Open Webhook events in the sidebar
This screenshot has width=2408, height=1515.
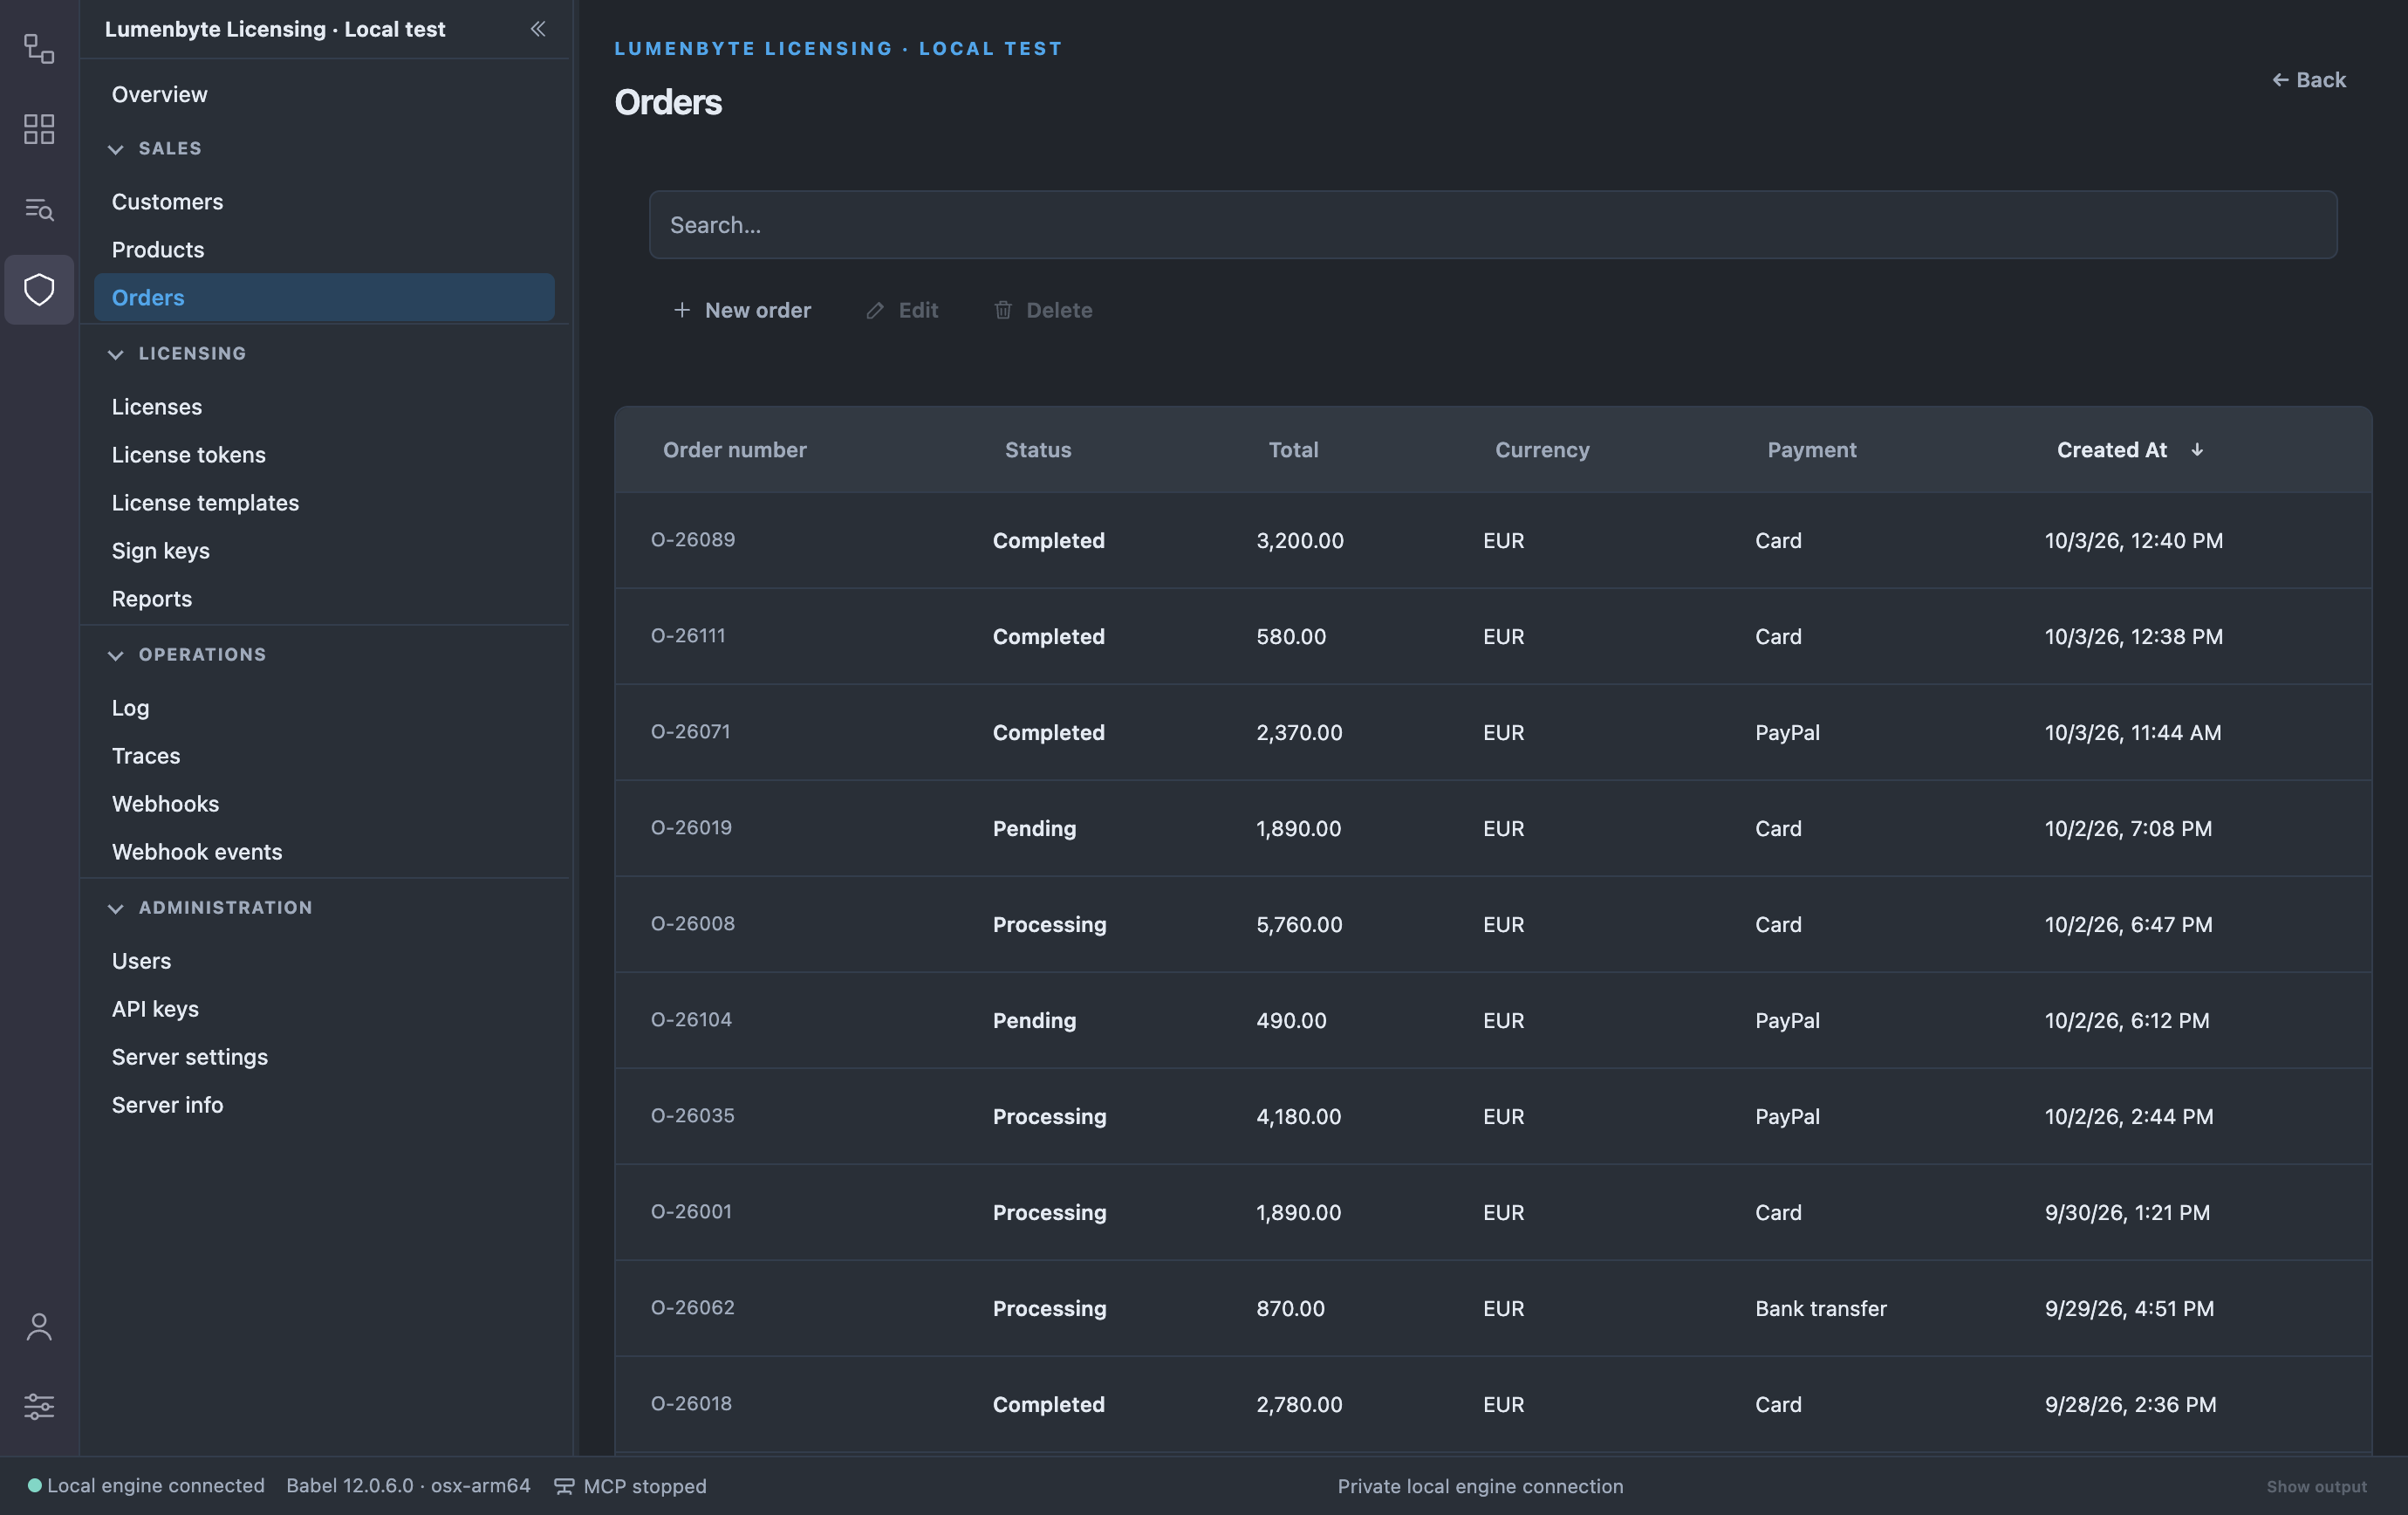click(x=197, y=852)
